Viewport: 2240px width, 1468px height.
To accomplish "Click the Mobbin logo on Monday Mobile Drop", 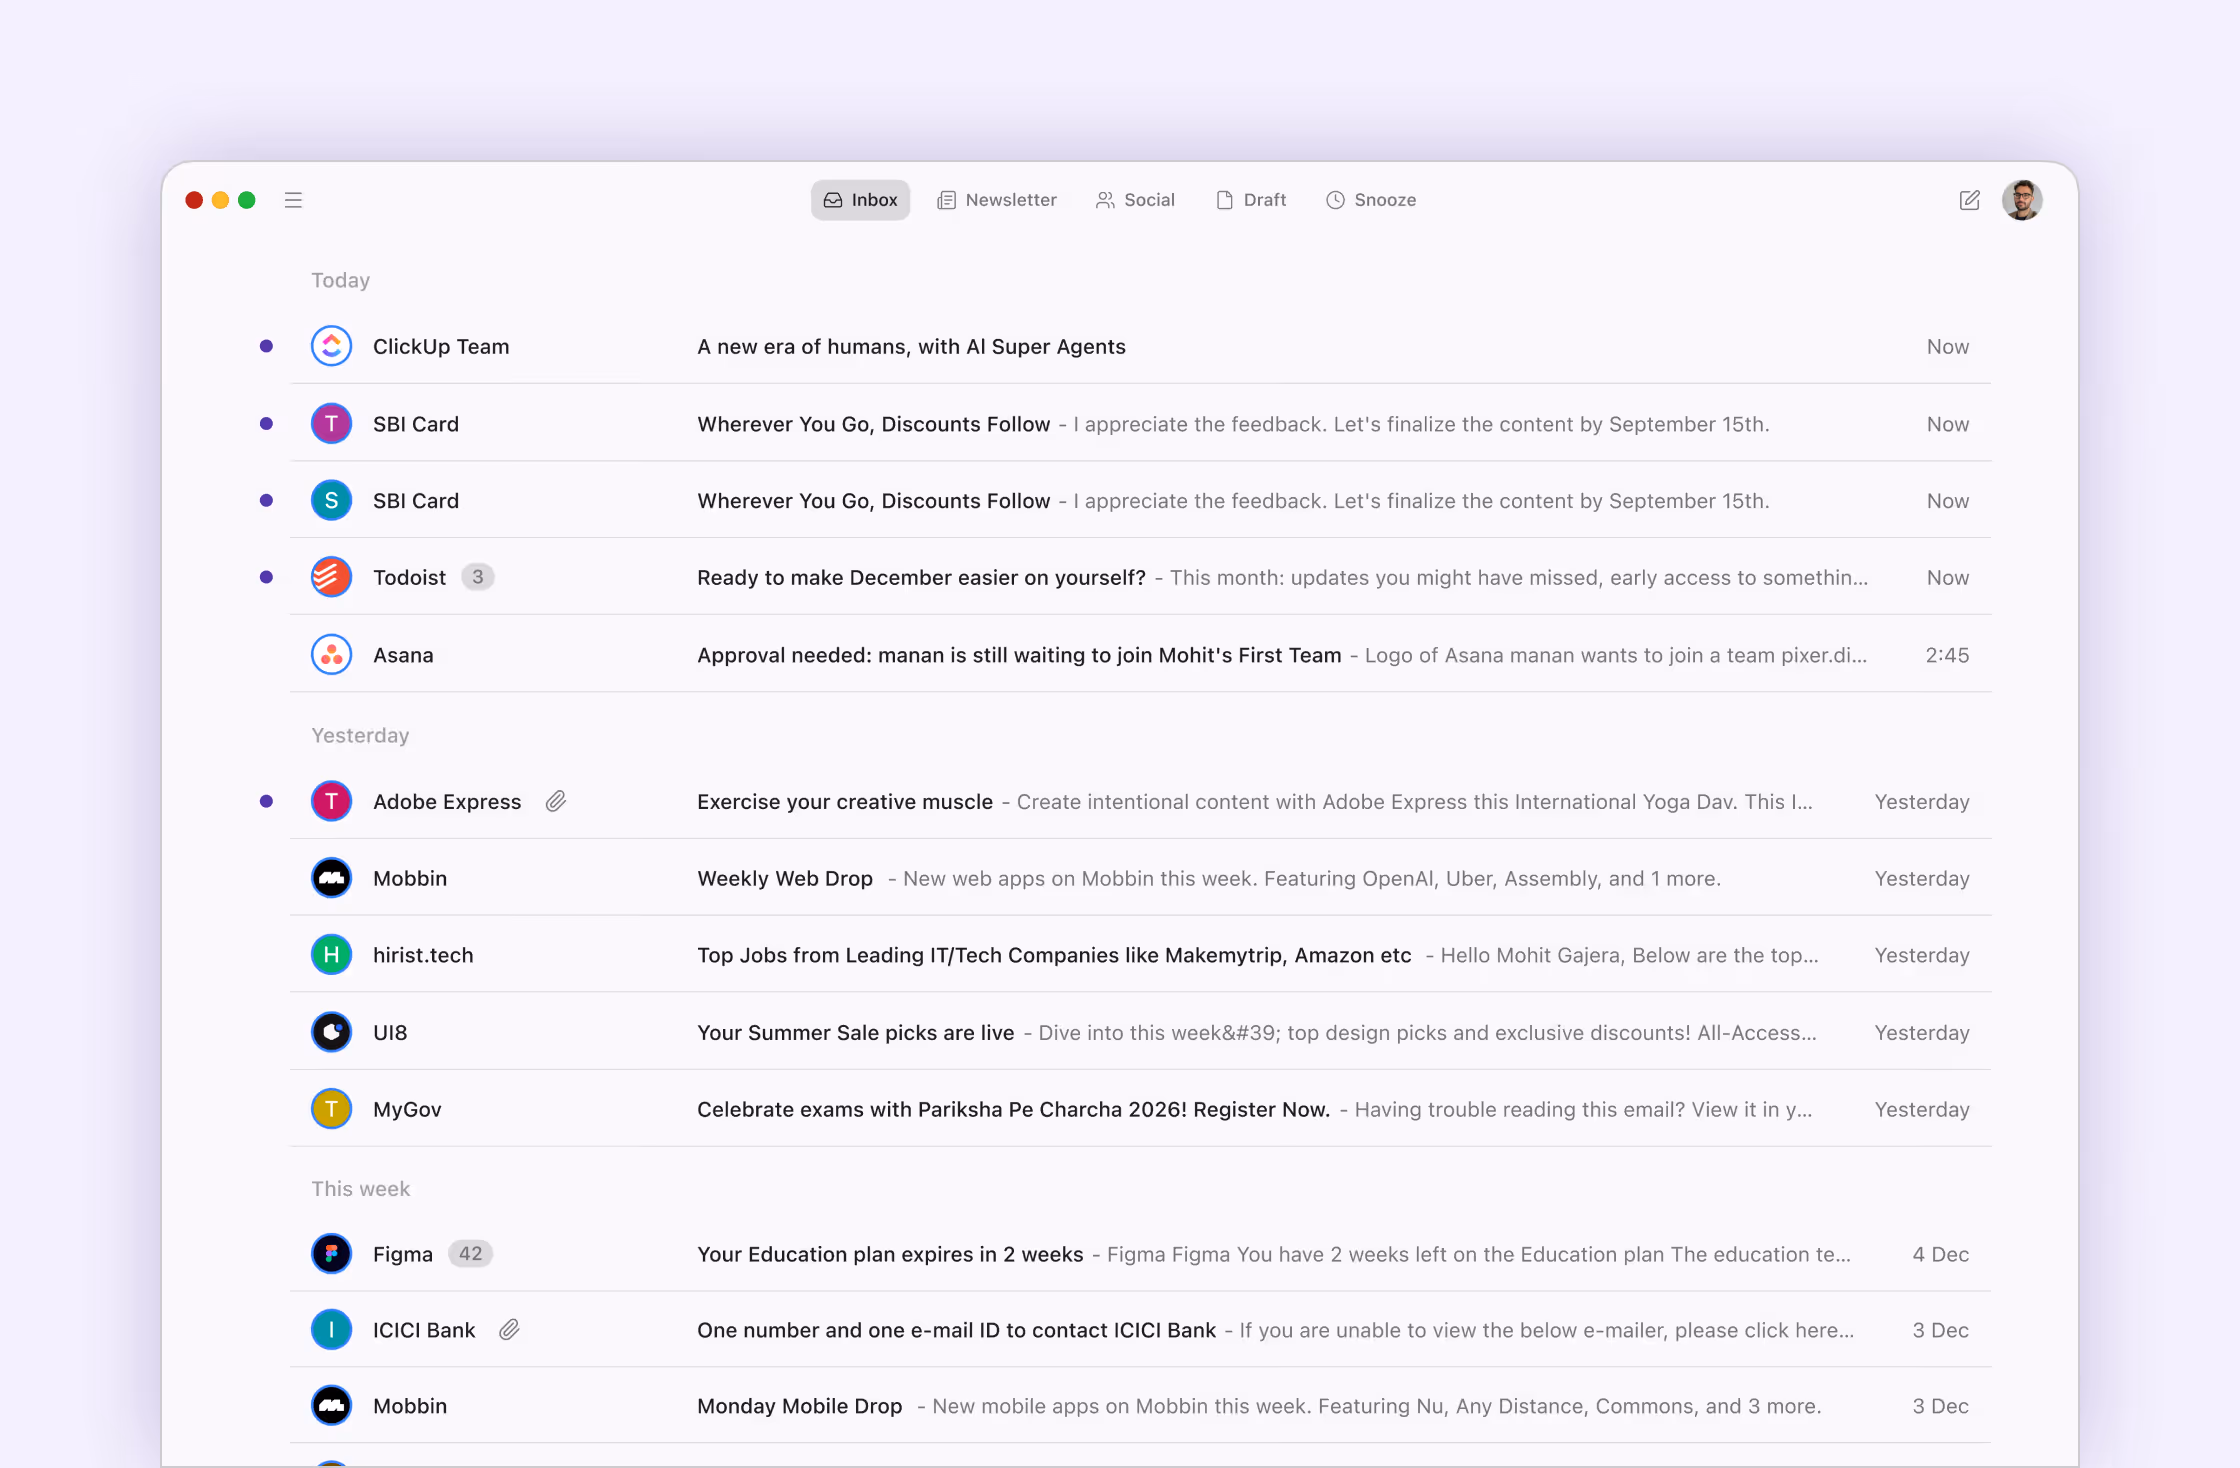I will coord(331,1406).
